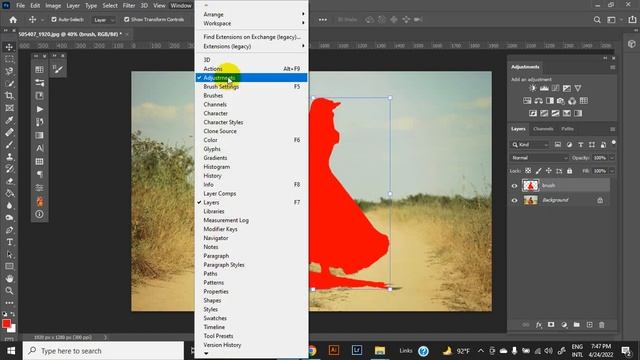Open Actions panel play icon
The width and height of the screenshot is (640, 360).
40,109
